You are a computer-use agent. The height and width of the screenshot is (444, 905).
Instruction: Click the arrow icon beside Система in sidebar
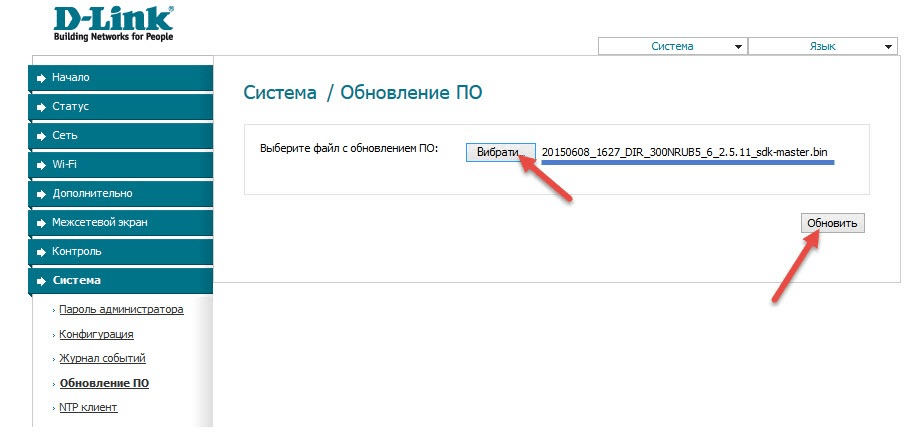tap(41, 281)
